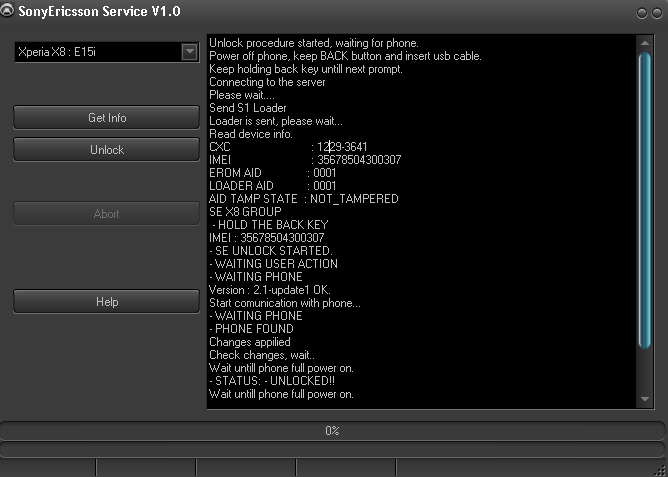Click the greyed-out Abort button
This screenshot has height=477, width=668.
click(106, 214)
